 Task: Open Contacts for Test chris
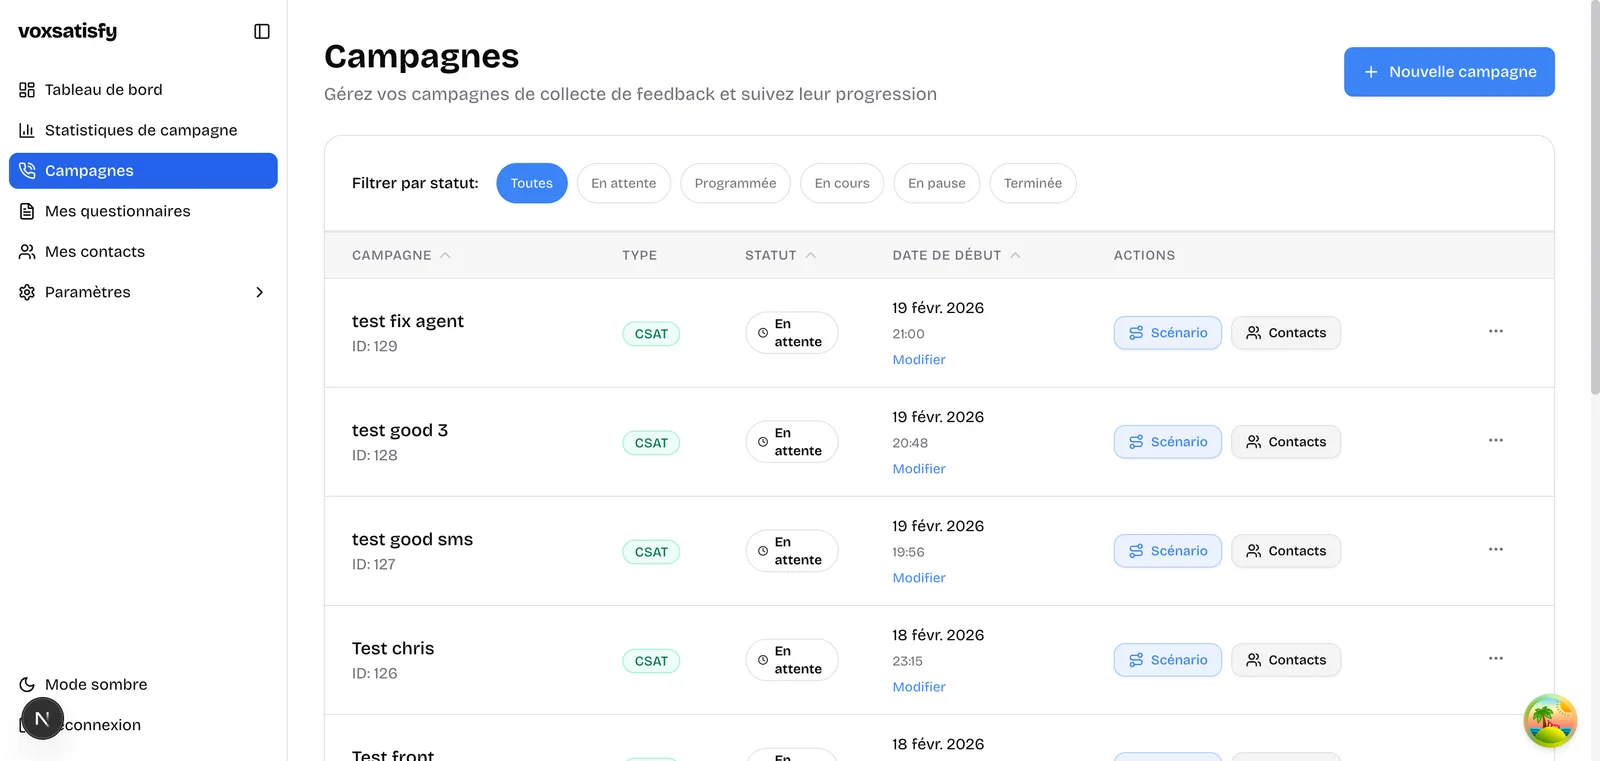pyautogui.click(x=1286, y=660)
